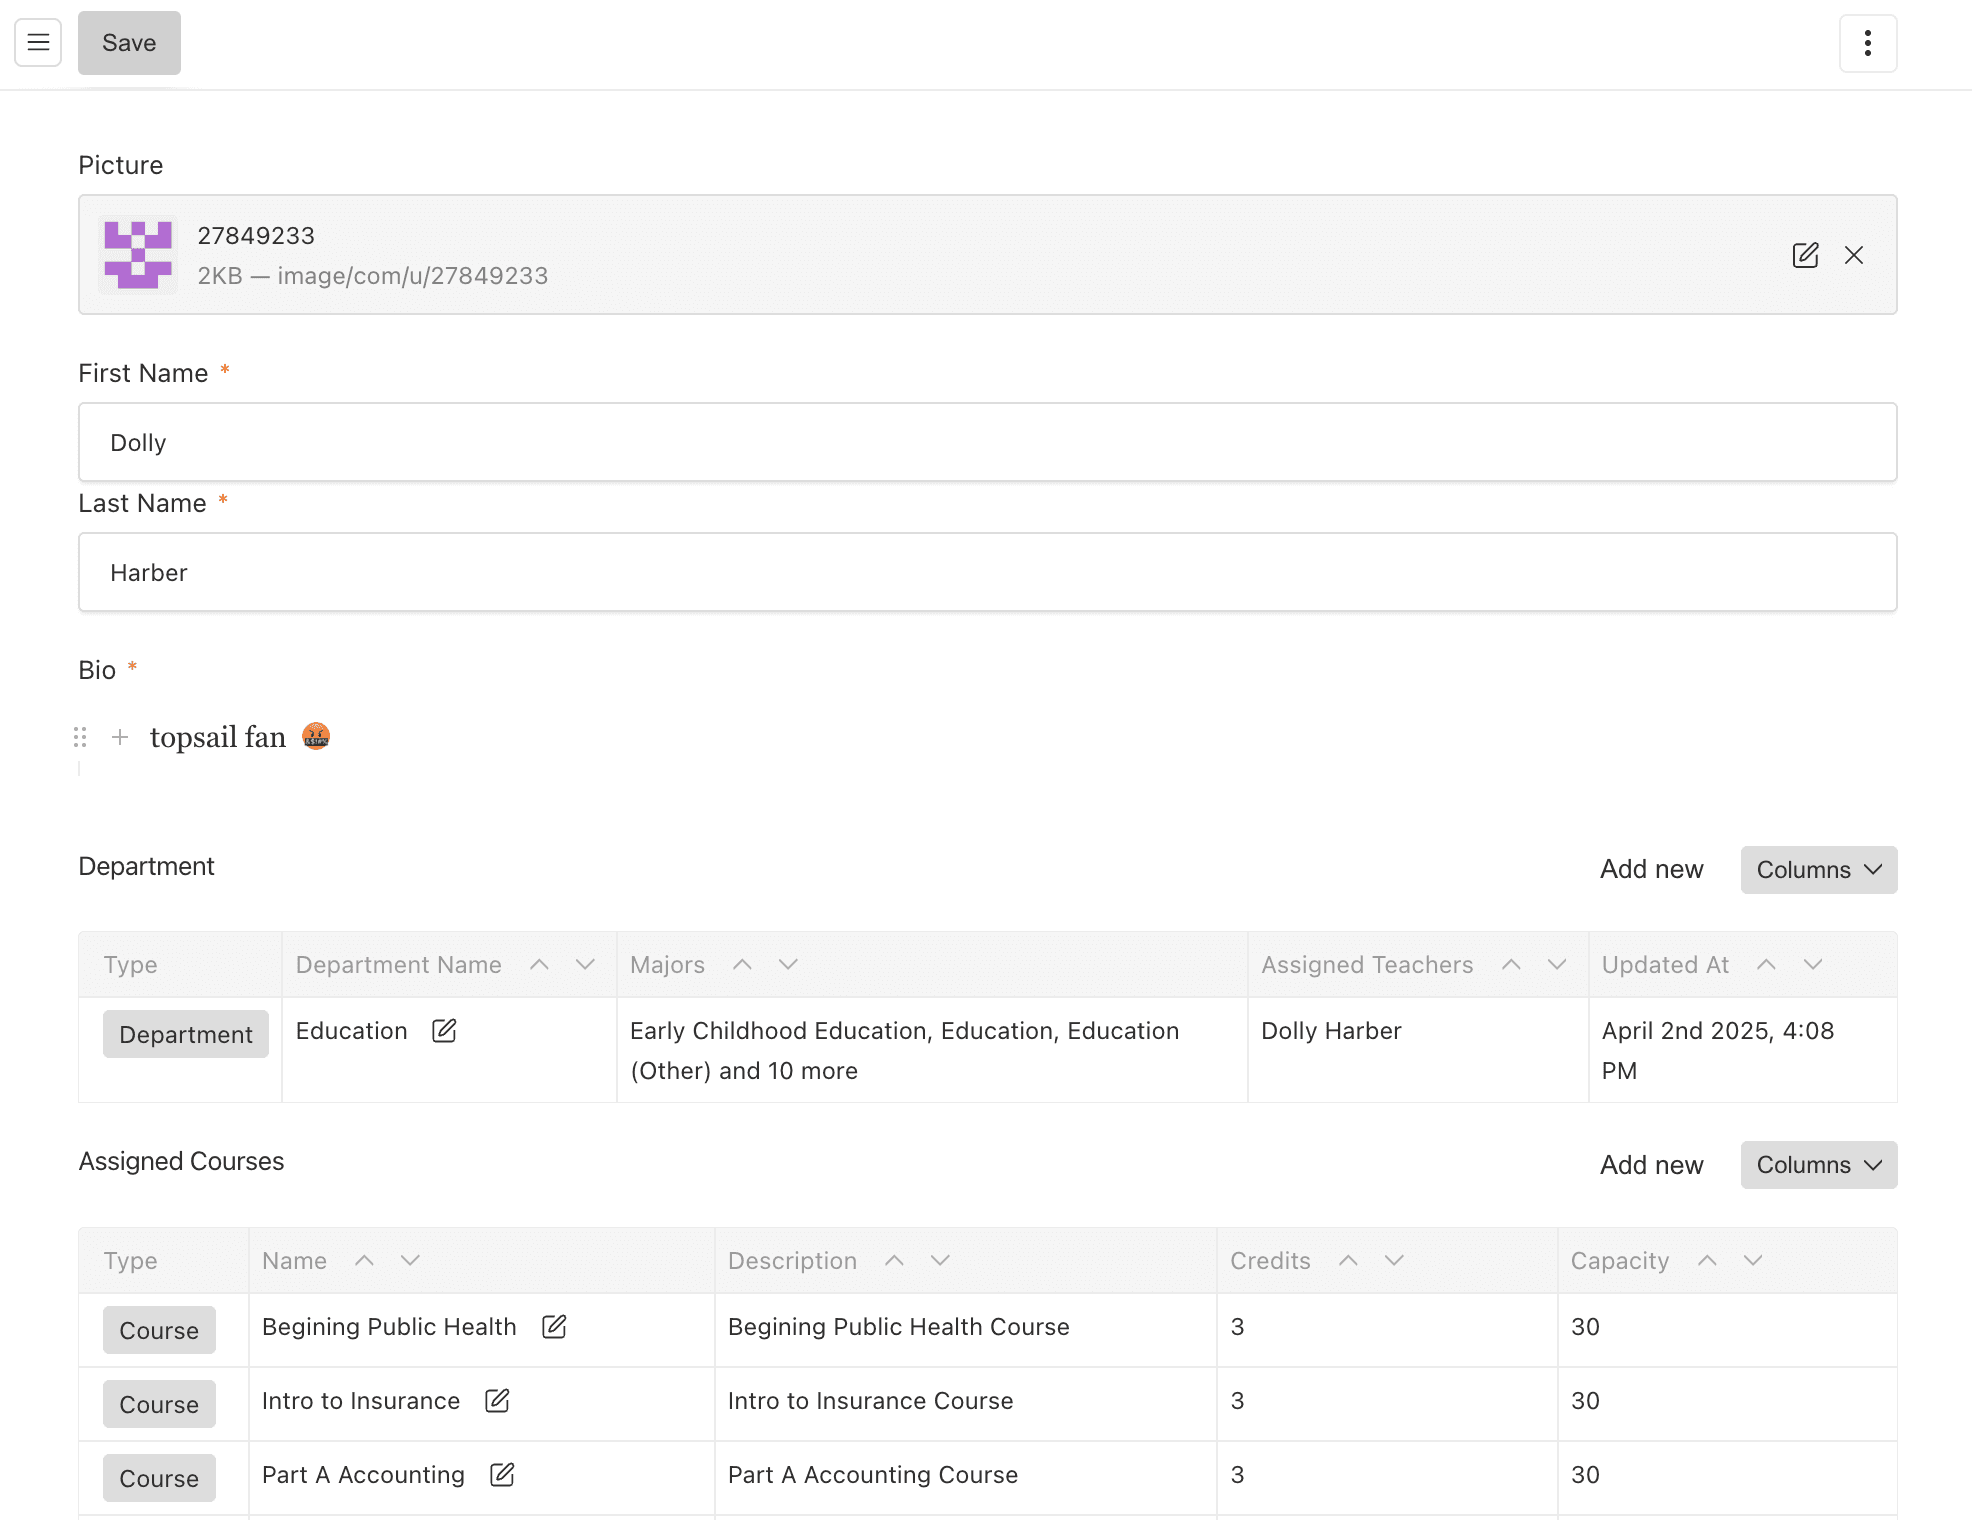Viewport: 1972px width, 1520px height.
Task: Edit the Part A Accounting course
Action: (502, 1475)
